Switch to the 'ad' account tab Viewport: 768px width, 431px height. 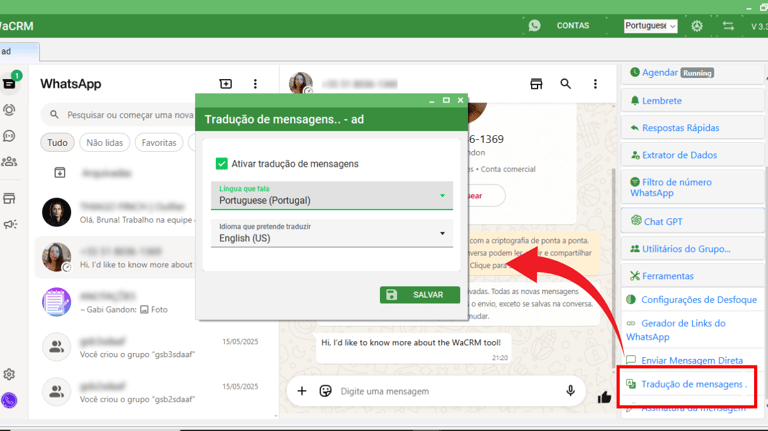coord(19,51)
